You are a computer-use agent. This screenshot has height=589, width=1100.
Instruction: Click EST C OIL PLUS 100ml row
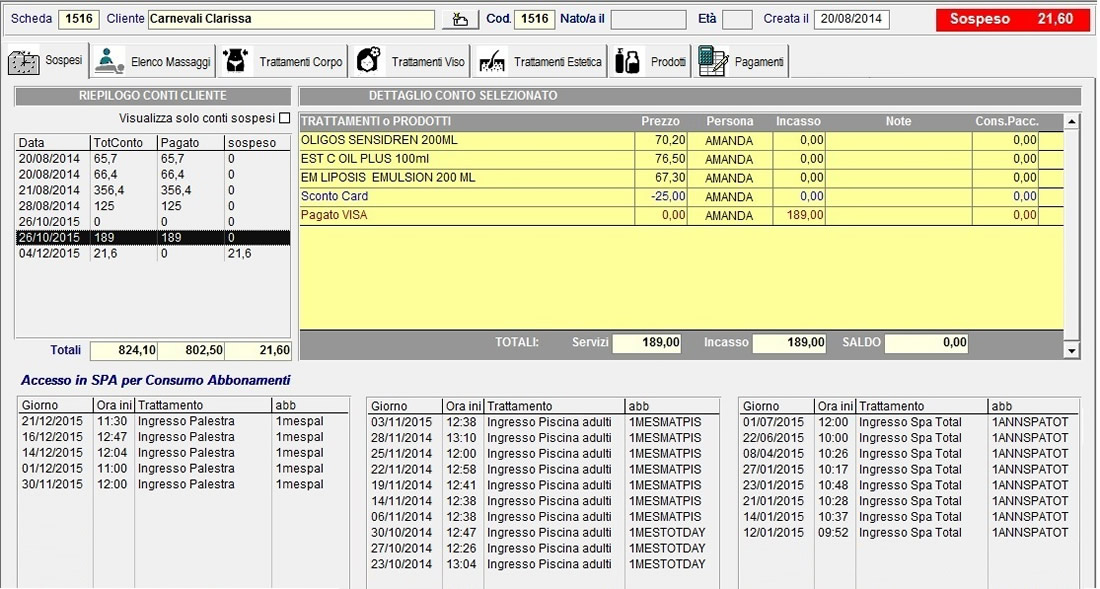click(681, 159)
